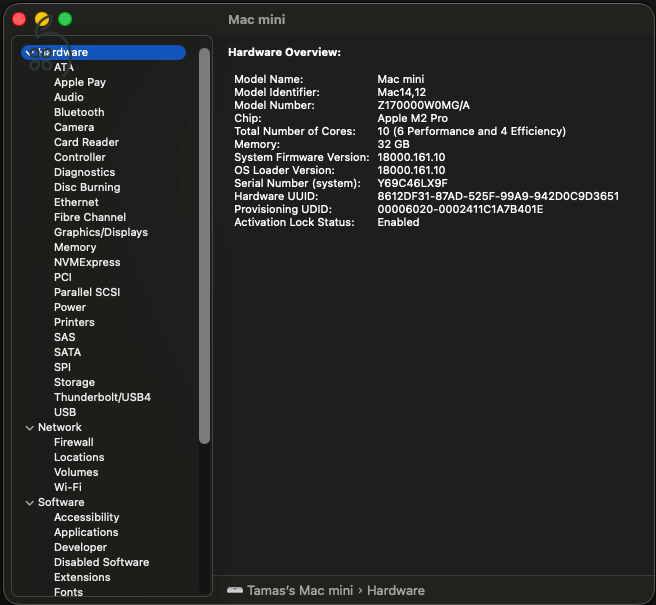656x605 pixels.
Task: Select the Memory sidebar item
Action: pyautogui.click(x=75, y=247)
